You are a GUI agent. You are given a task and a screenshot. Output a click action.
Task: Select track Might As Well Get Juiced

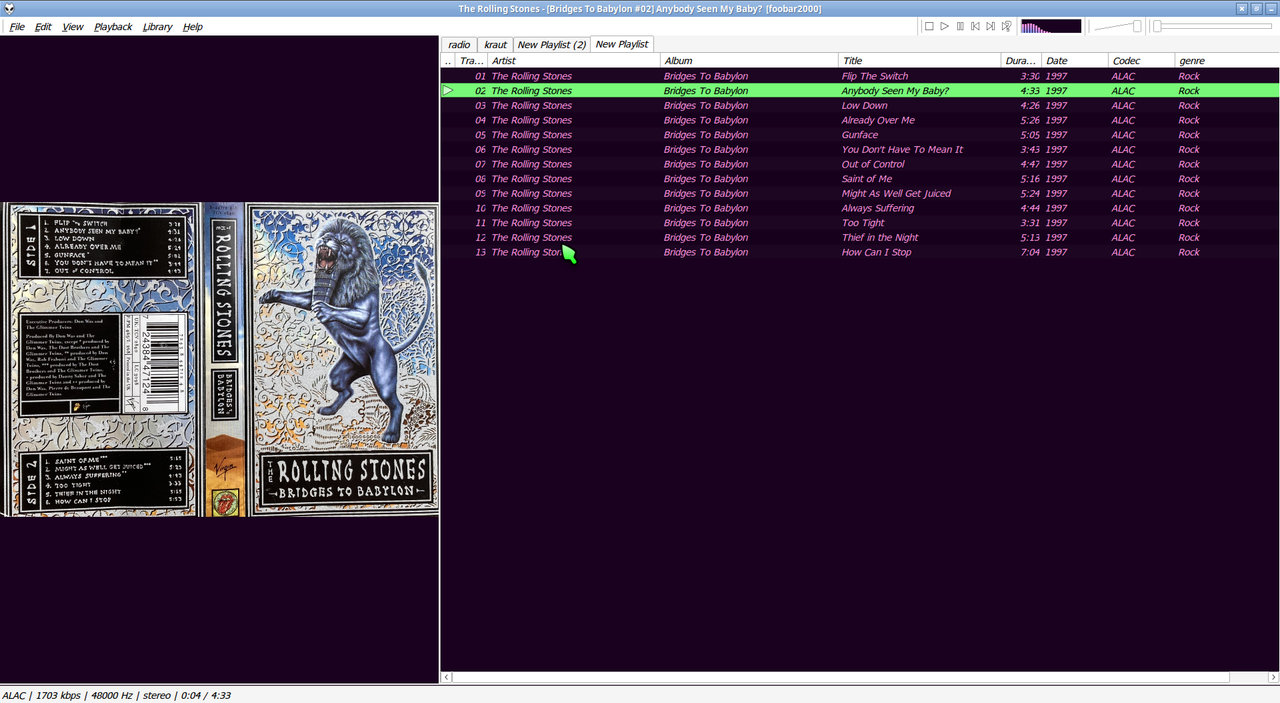click(x=859, y=194)
